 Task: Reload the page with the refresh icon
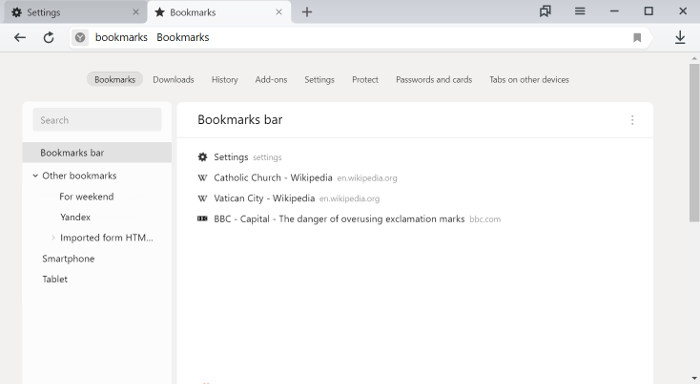49,38
